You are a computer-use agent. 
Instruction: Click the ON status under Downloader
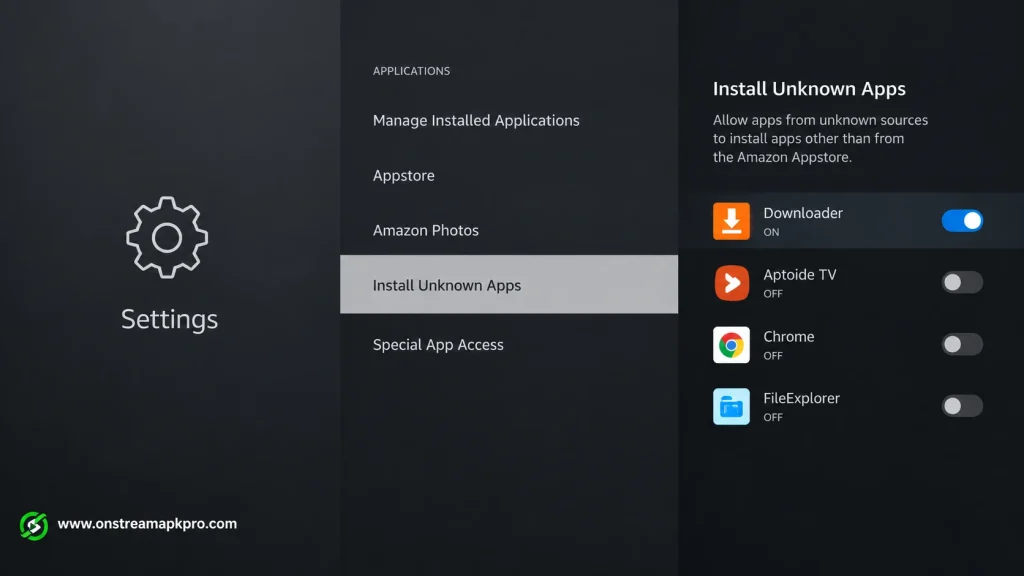(771, 232)
